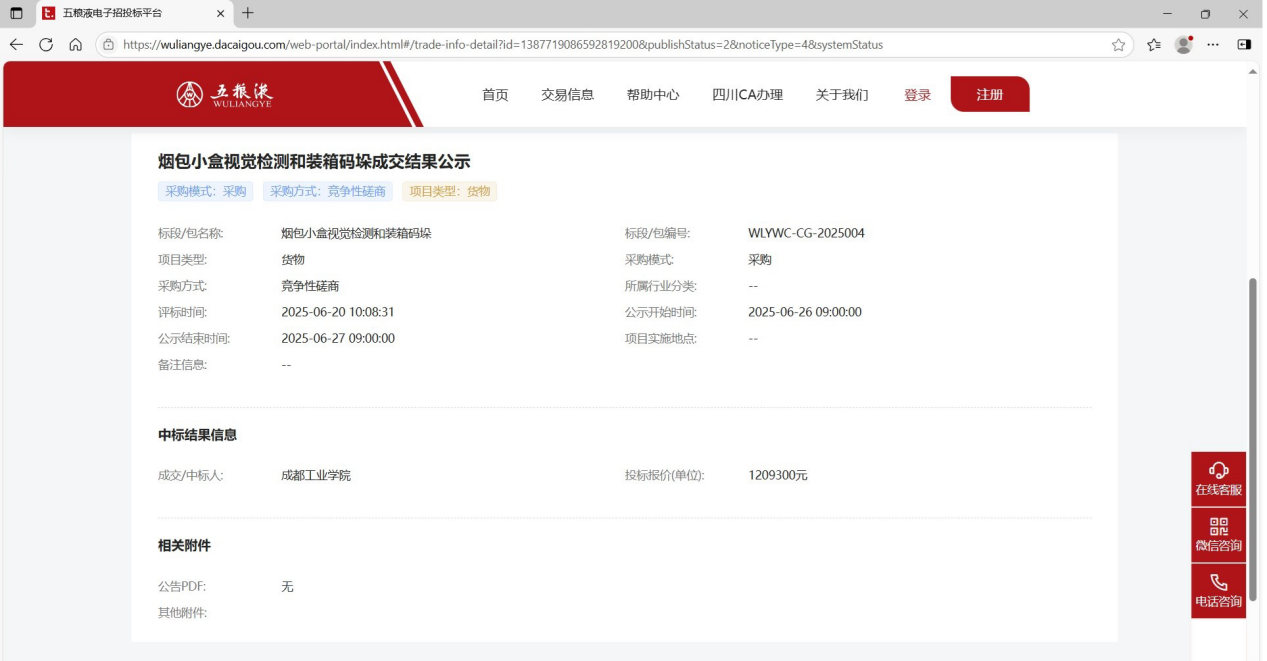The height and width of the screenshot is (661, 1267).
Task: Click the bid price 1209300元
Action: coord(778,475)
